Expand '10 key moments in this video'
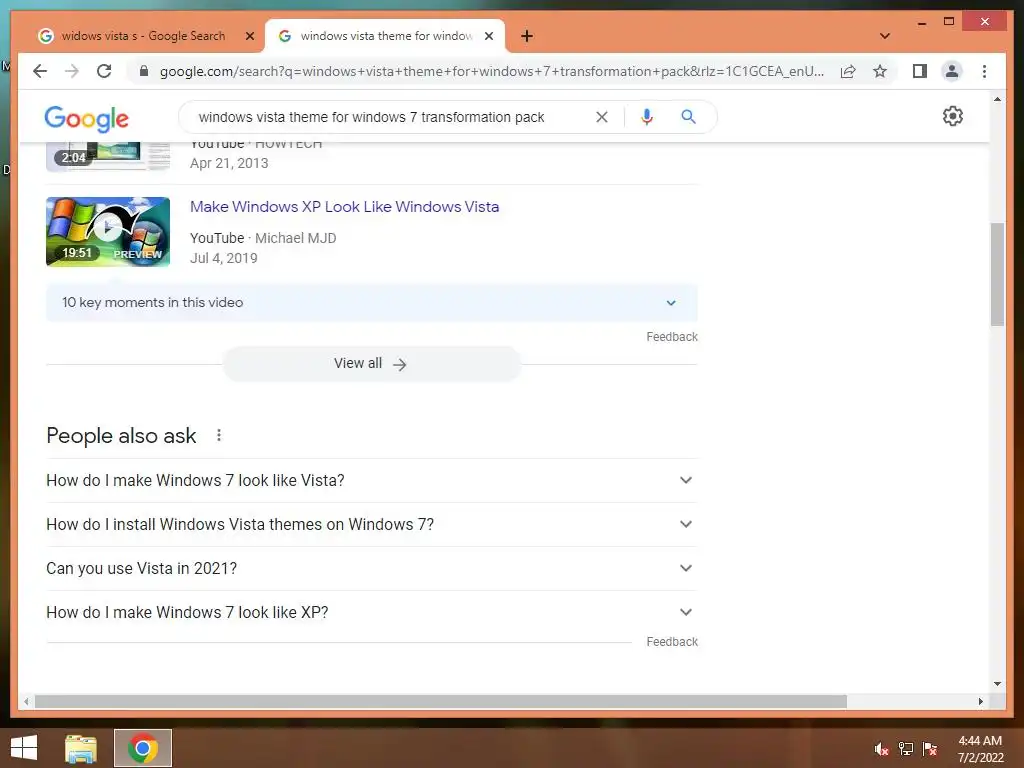 pyautogui.click(x=372, y=302)
